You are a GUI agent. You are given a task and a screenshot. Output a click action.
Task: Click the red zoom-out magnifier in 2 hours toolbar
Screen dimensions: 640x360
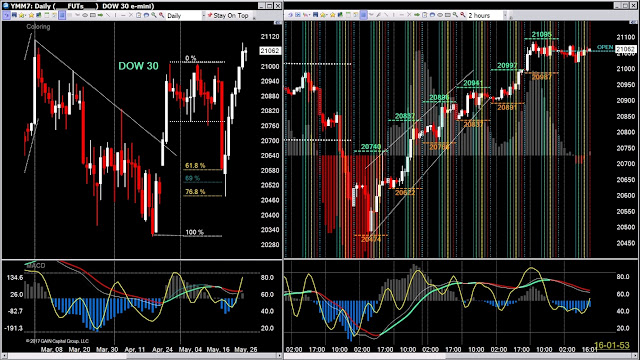pos(462,15)
